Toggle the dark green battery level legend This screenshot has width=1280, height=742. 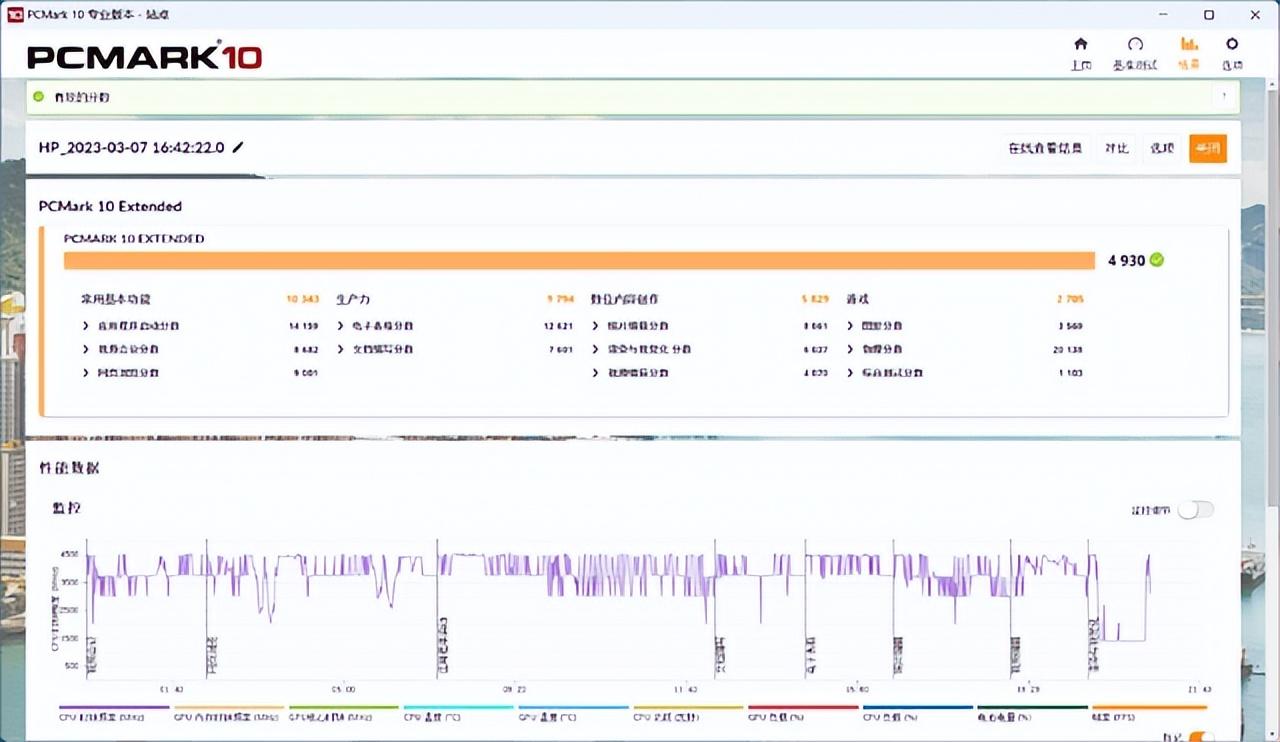[x=1032, y=713]
